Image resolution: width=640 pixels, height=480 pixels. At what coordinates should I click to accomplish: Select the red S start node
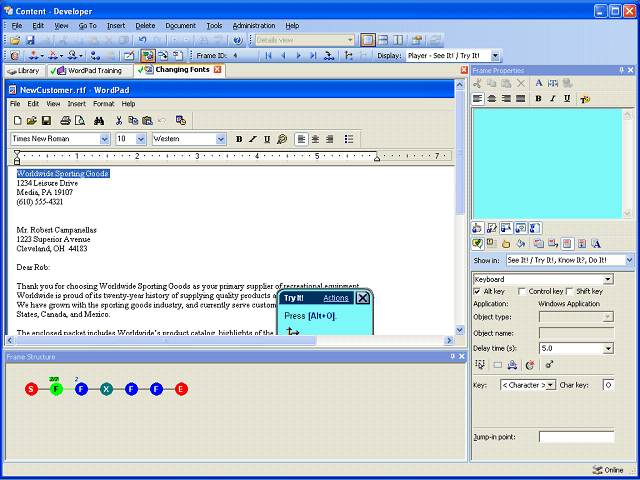tap(31, 389)
